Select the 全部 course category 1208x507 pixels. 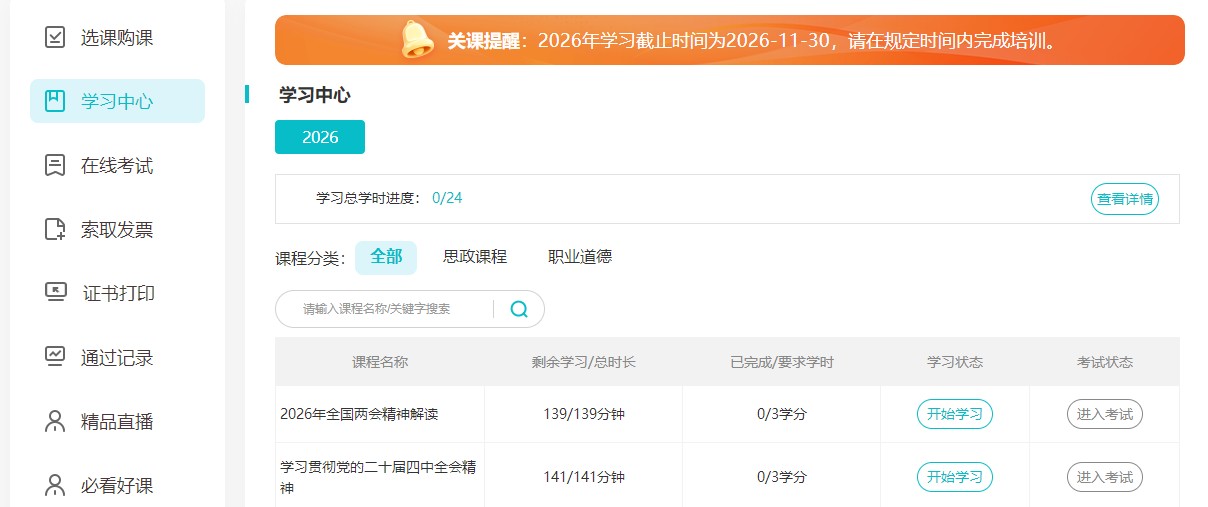tap(386, 257)
